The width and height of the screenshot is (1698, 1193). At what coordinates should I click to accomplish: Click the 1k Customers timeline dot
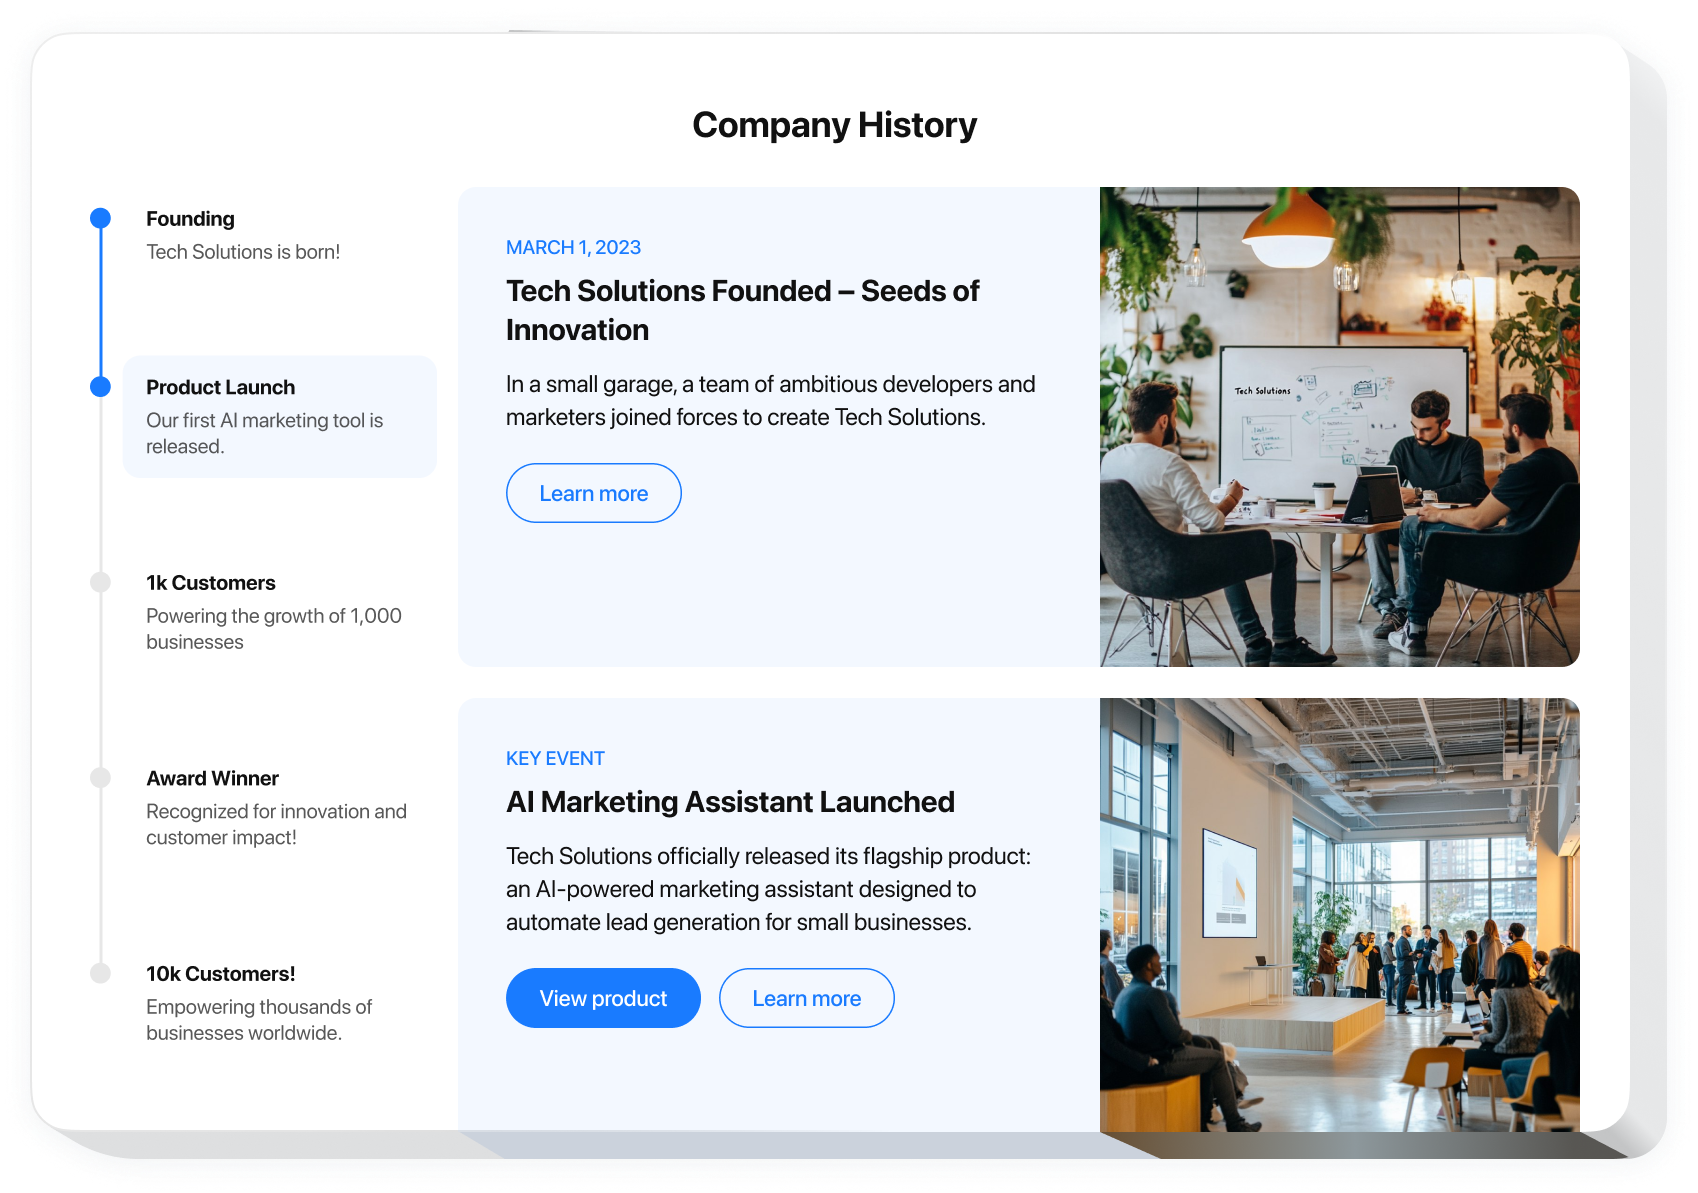pos(100,582)
